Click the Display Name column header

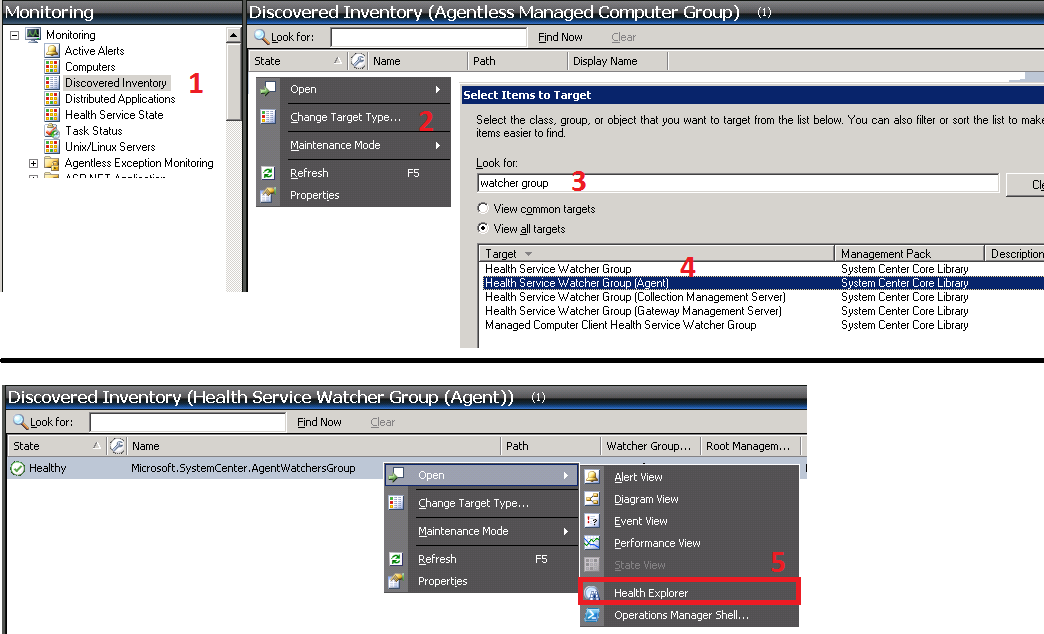point(617,61)
